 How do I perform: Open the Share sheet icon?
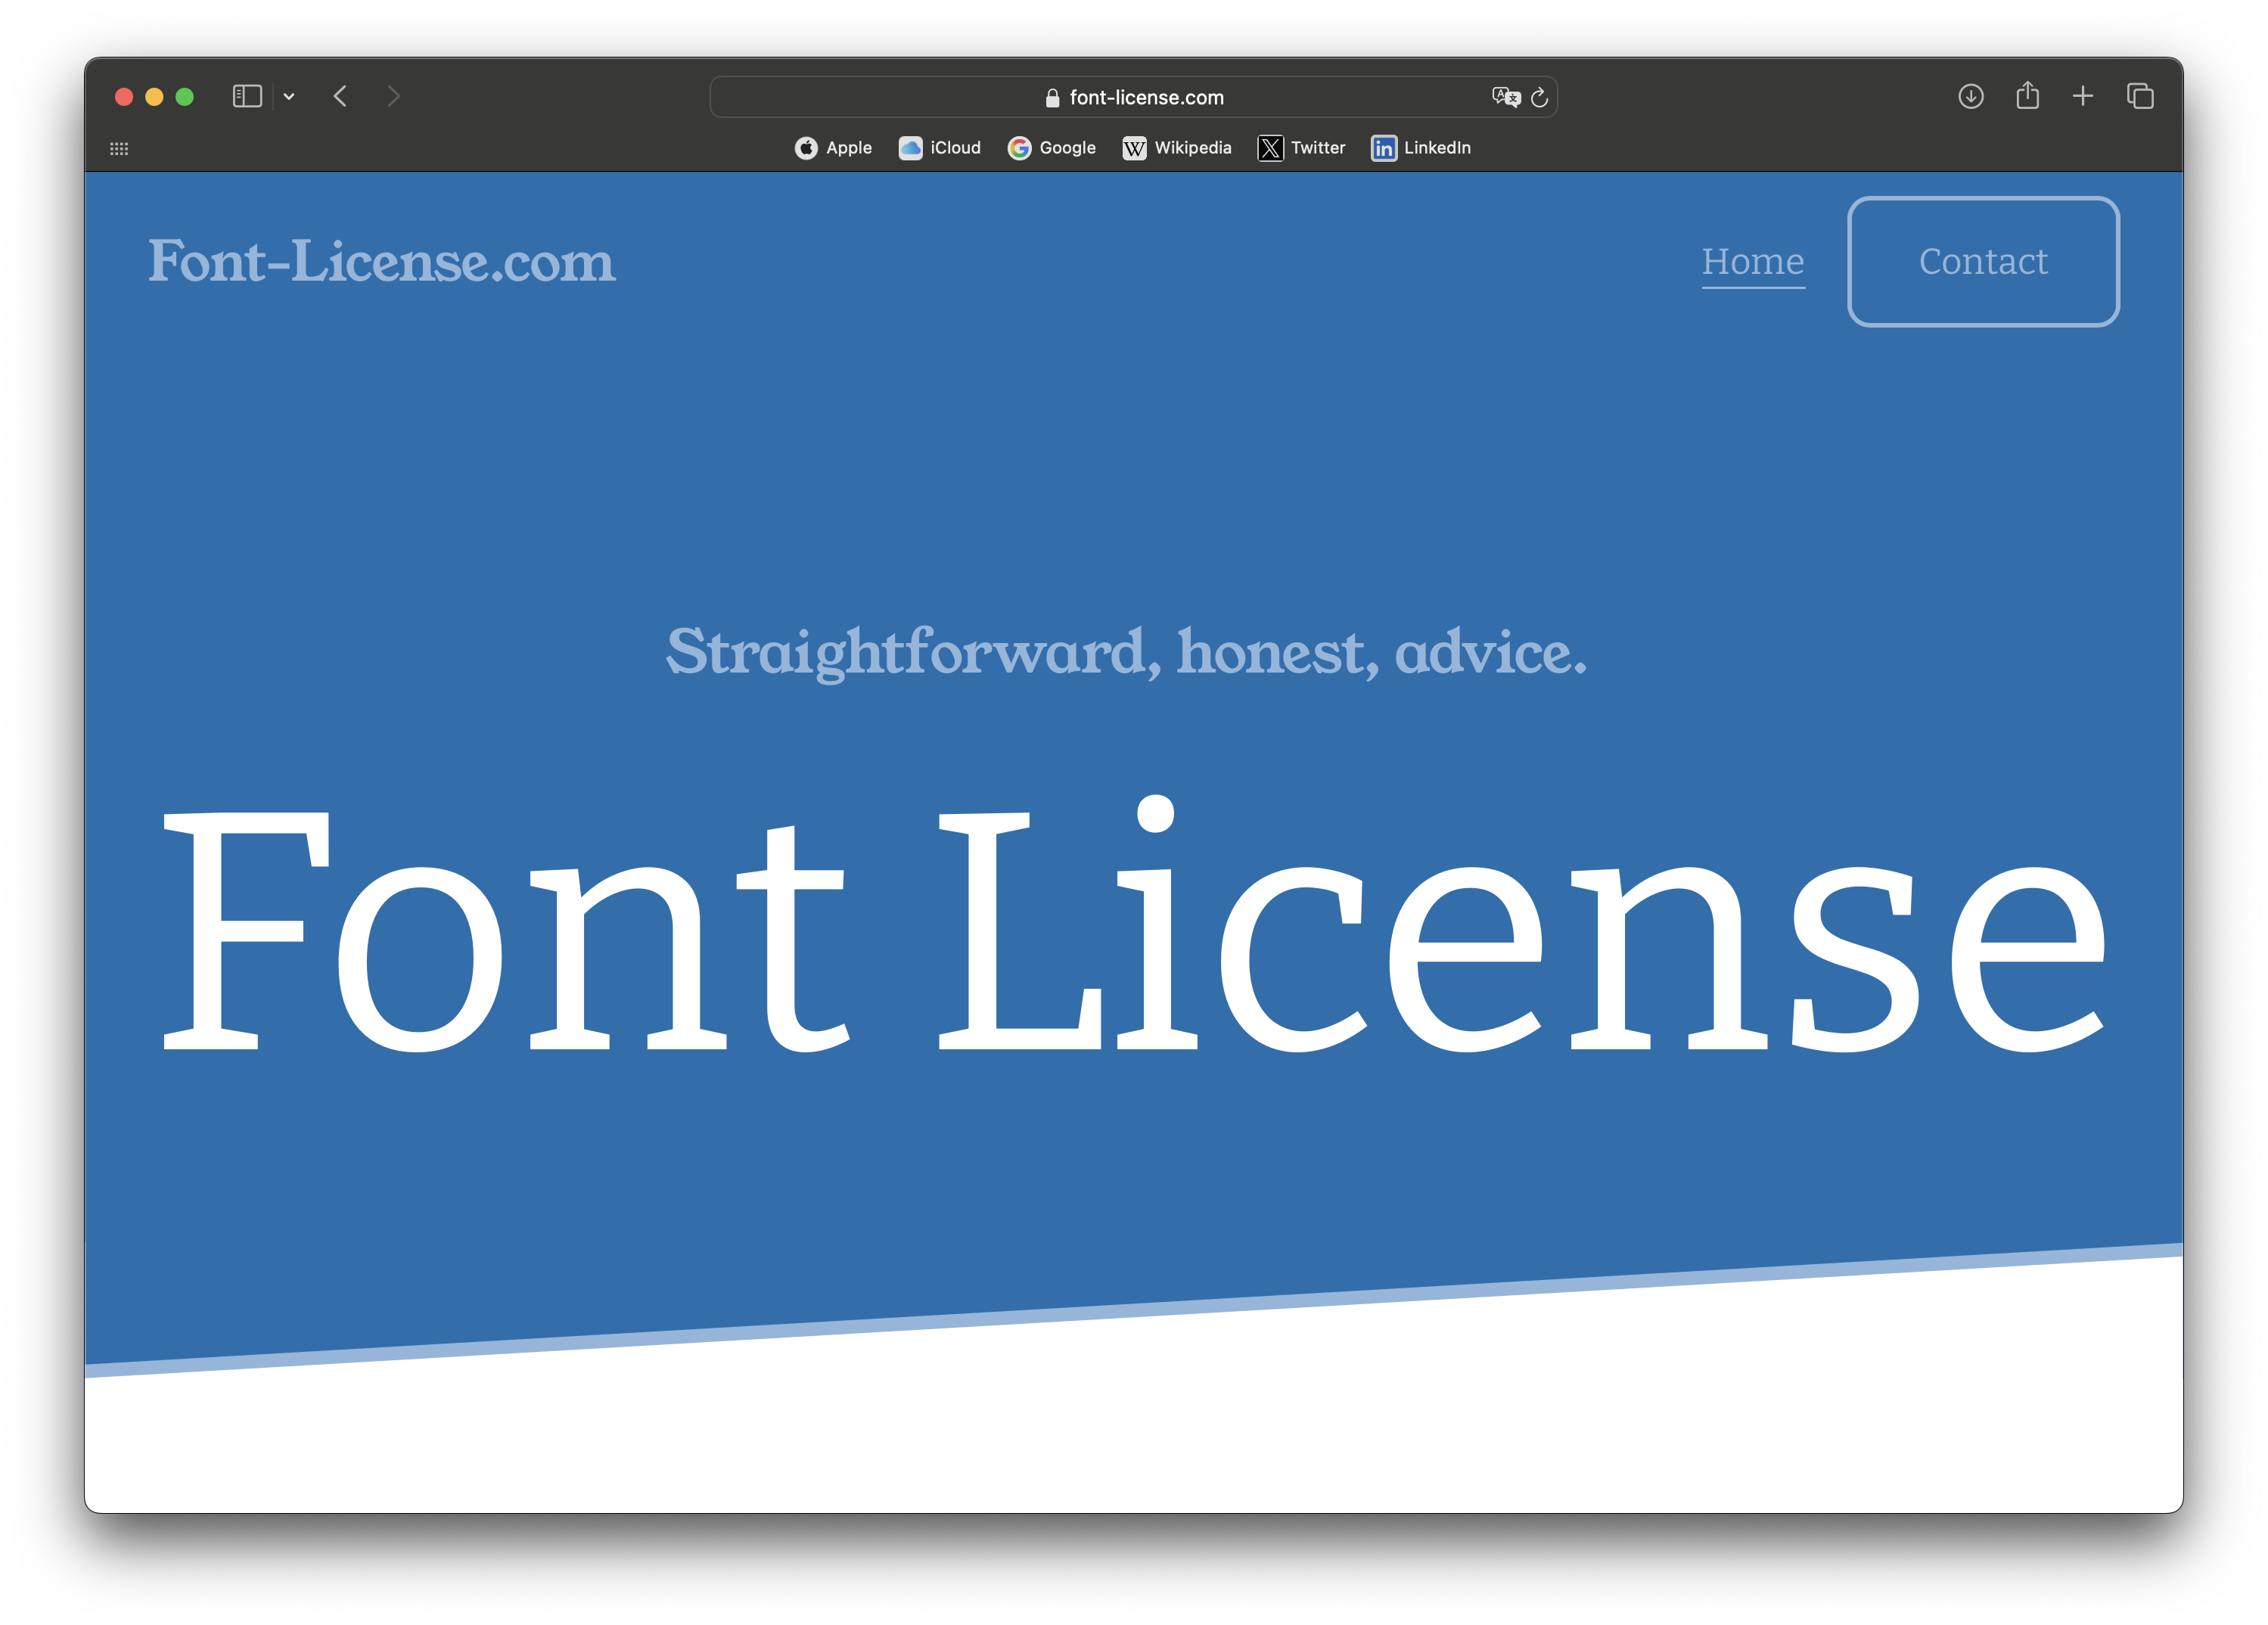tap(2027, 95)
